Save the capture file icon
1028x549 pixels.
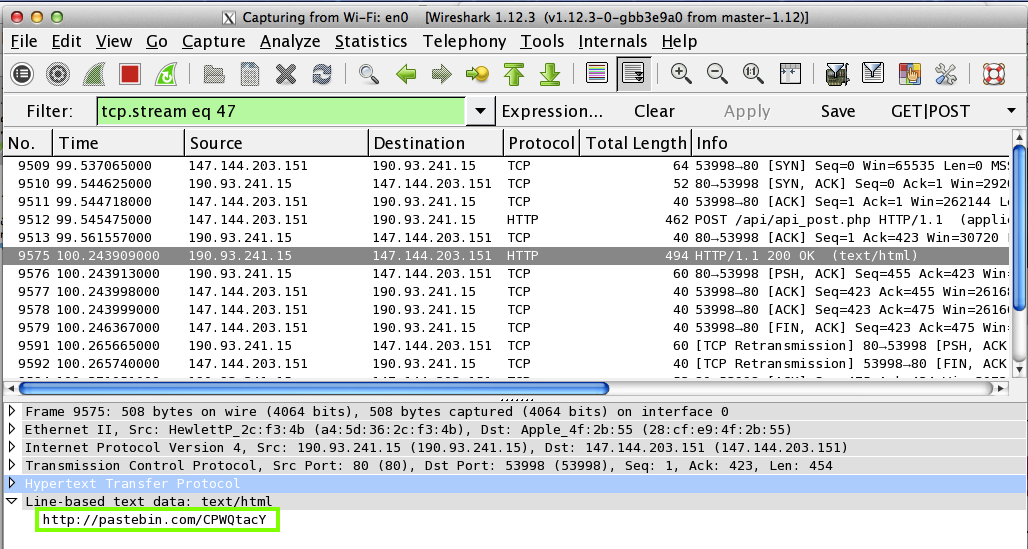[250, 74]
